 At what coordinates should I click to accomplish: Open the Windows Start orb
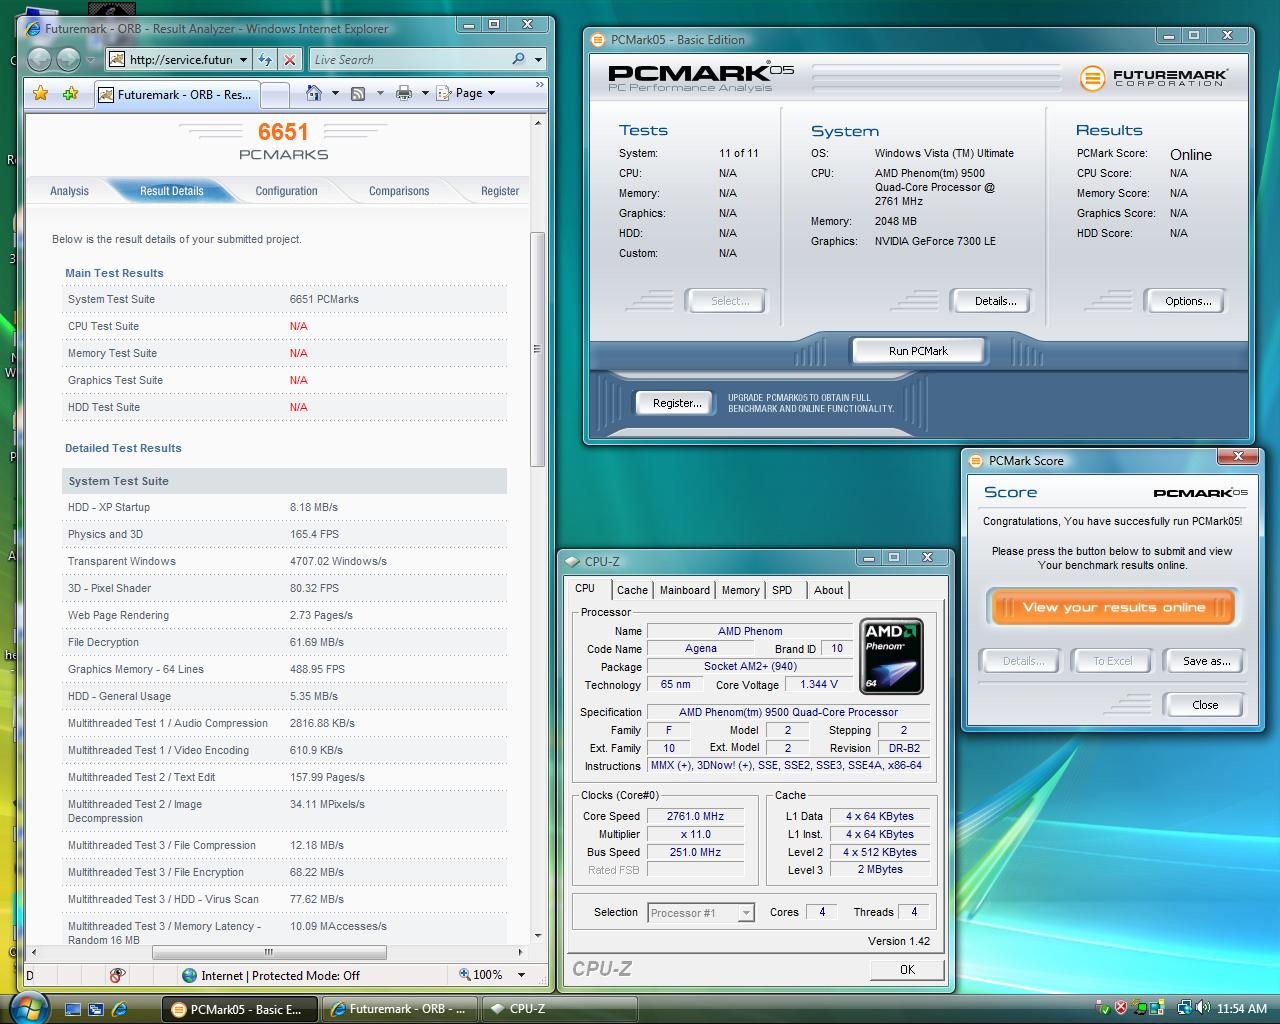point(28,1007)
